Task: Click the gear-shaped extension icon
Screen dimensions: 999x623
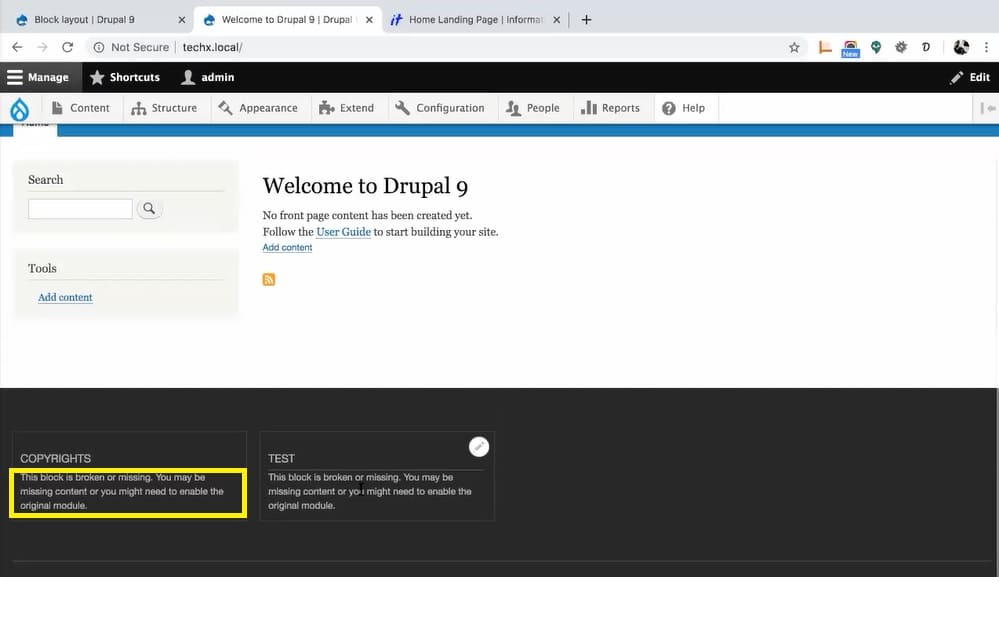Action: click(x=901, y=47)
